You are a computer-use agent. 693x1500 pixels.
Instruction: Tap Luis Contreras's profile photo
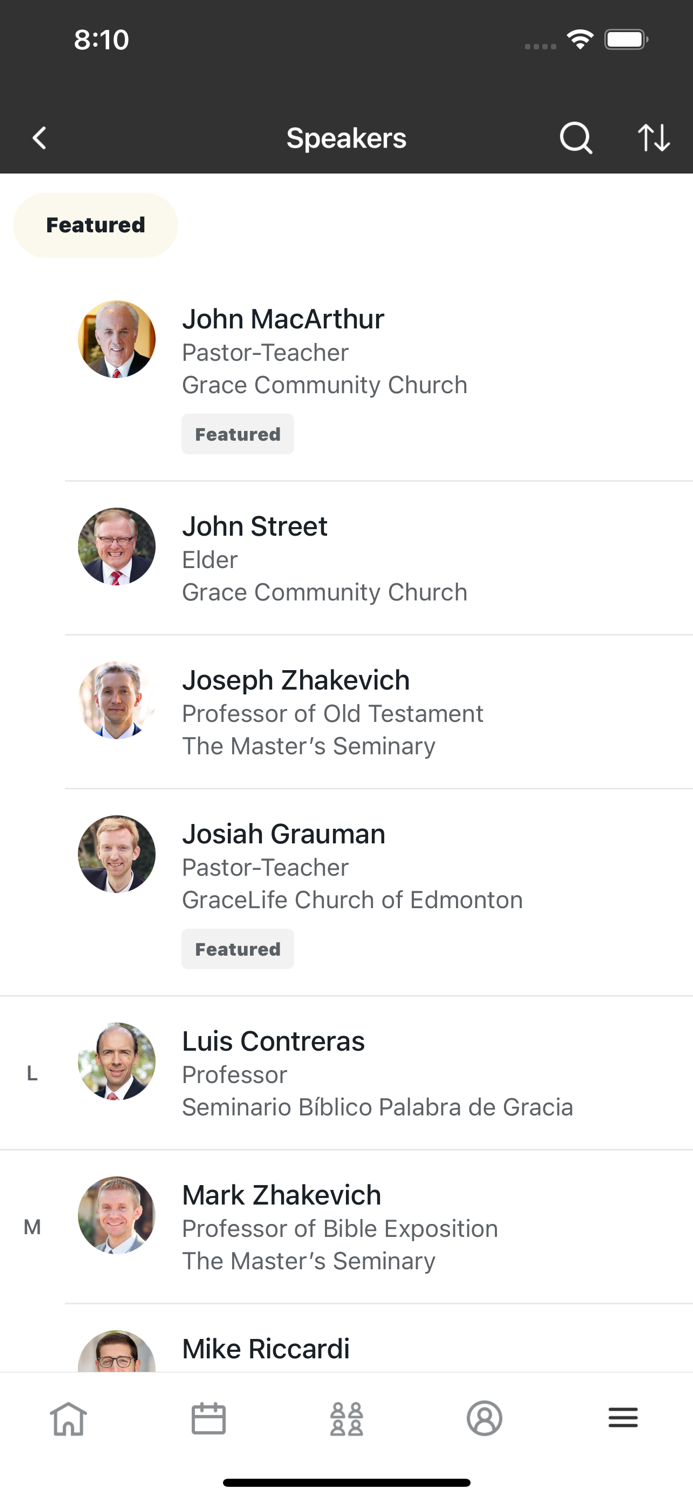tap(117, 1061)
